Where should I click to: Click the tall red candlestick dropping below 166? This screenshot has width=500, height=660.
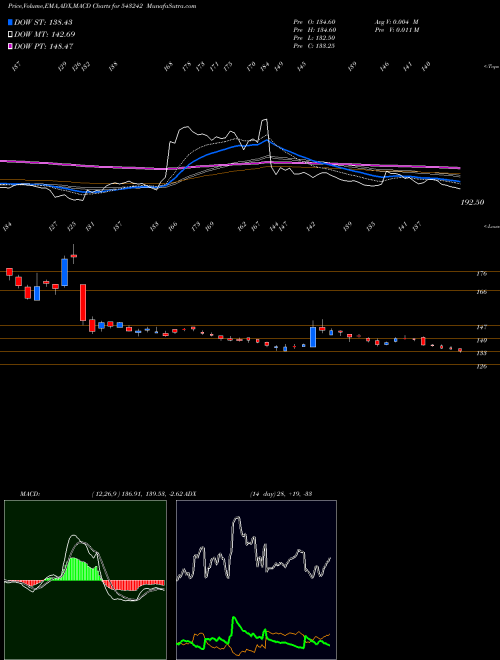click(x=83, y=303)
